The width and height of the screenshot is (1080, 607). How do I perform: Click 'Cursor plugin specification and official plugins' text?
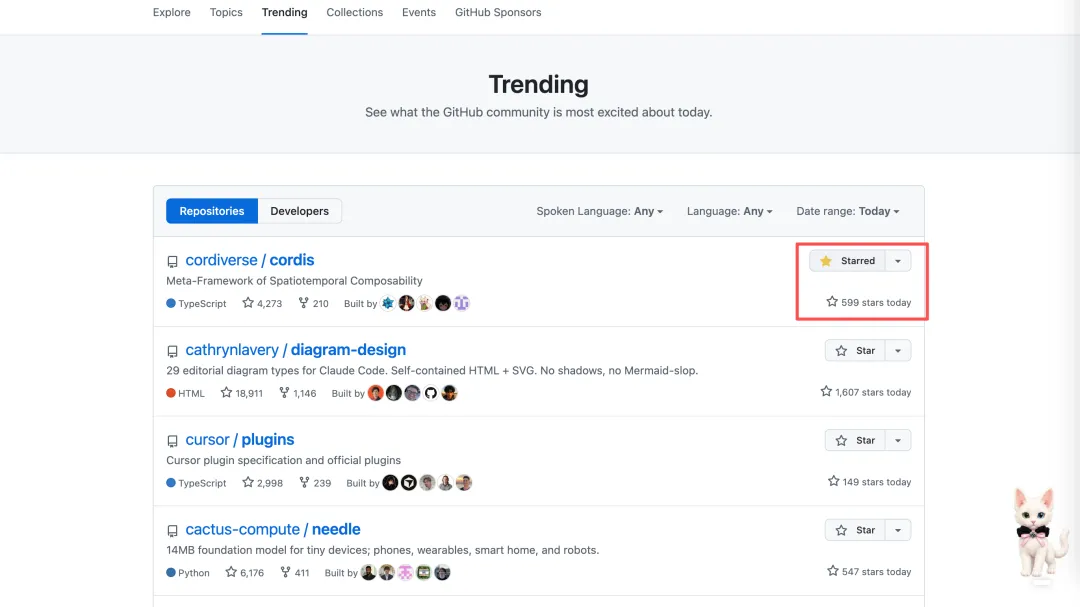(283, 460)
